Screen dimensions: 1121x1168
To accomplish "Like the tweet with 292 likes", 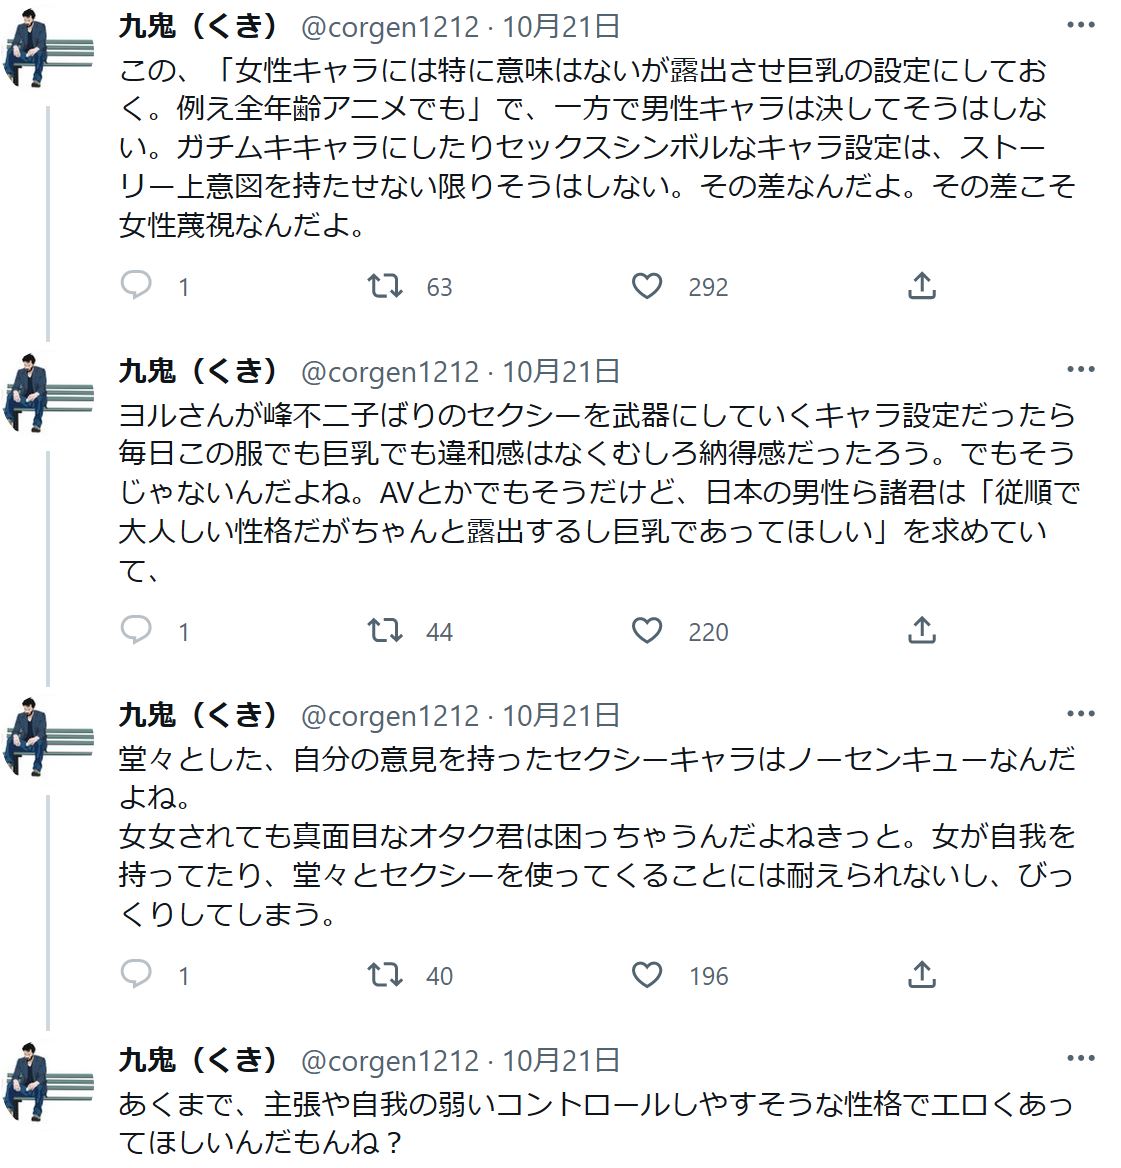I will coord(647,285).
